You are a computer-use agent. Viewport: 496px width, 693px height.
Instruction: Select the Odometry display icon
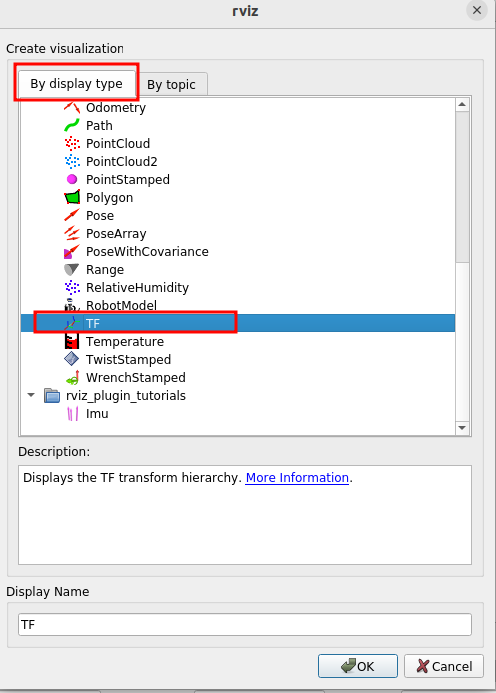click(72, 107)
